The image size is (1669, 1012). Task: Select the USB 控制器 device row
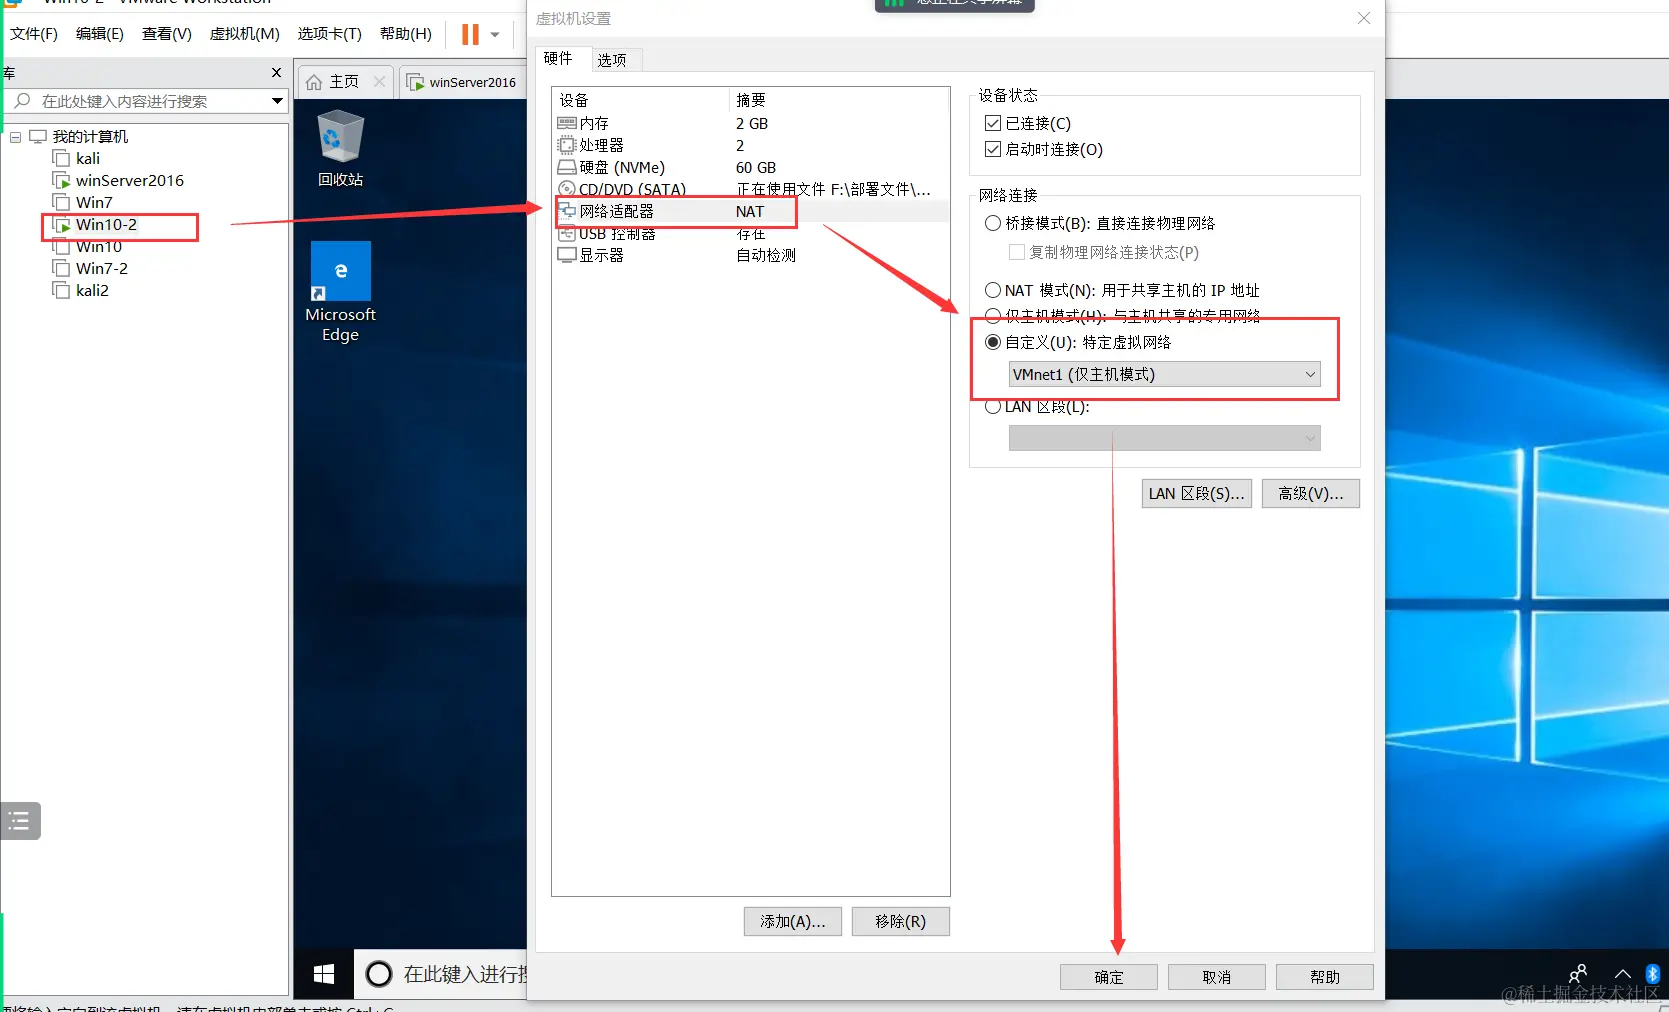coord(750,234)
